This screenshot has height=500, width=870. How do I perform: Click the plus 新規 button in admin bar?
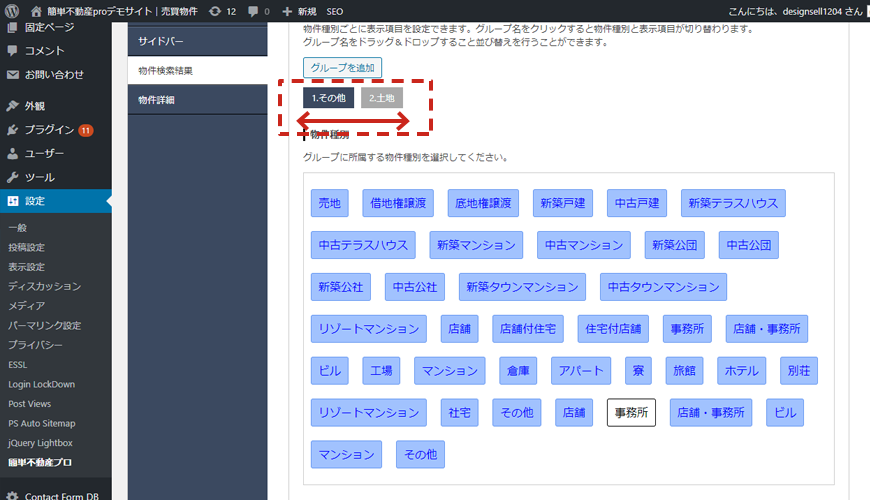coord(299,10)
